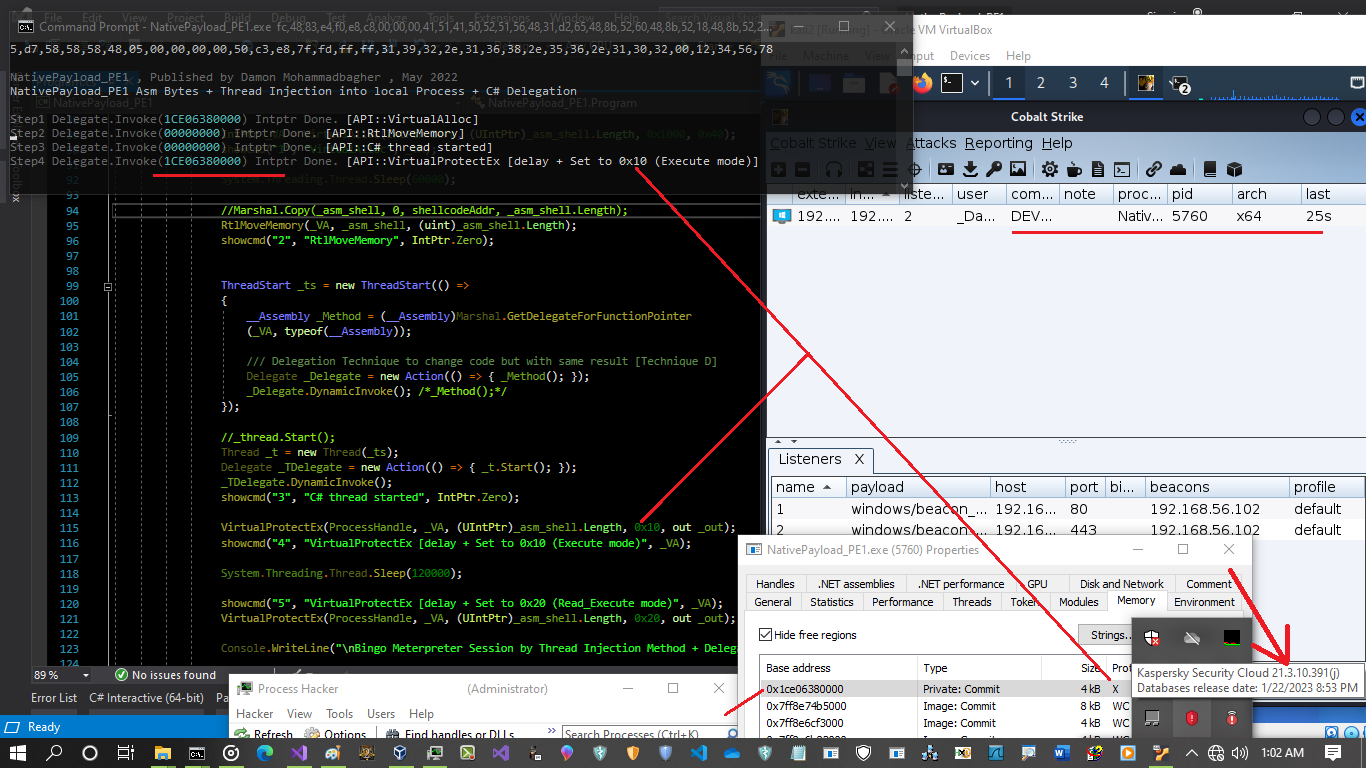Click the Windows search magnifier on taskbar
Image resolution: width=1366 pixels, height=768 pixels.
tap(55, 753)
